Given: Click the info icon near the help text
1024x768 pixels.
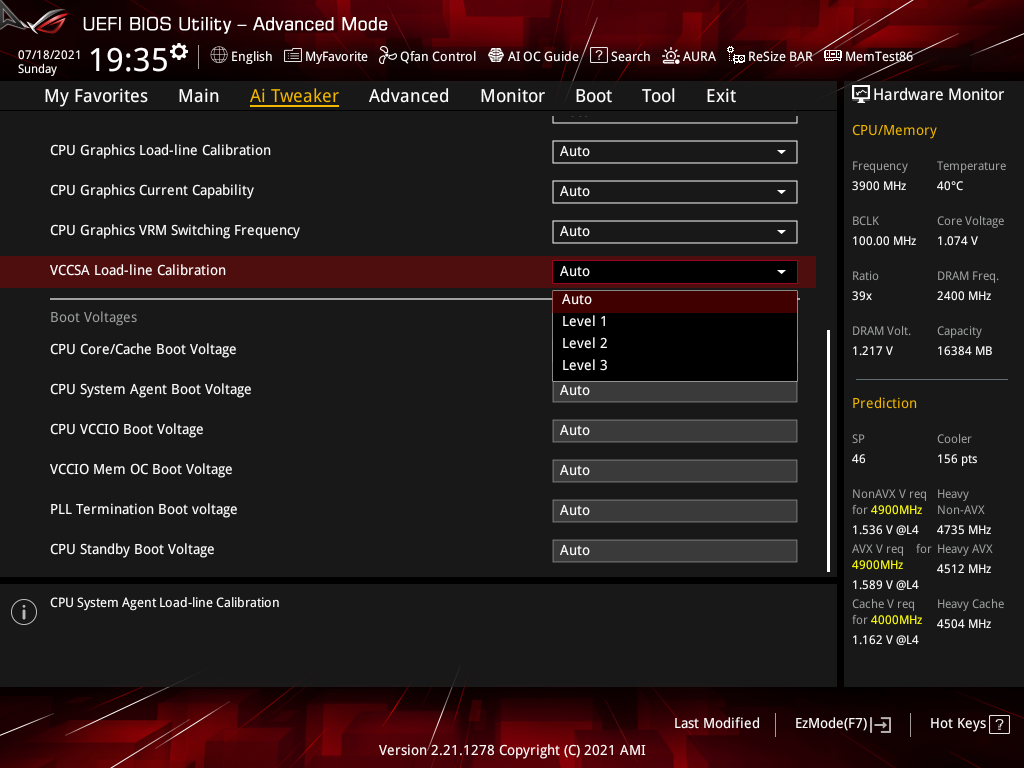Looking at the screenshot, I should [x=23, y=611].
